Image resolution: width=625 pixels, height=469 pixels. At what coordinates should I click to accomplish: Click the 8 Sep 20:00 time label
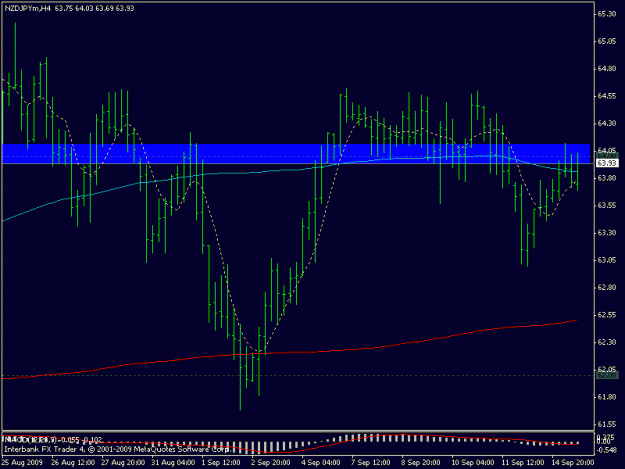click(421, 463)
